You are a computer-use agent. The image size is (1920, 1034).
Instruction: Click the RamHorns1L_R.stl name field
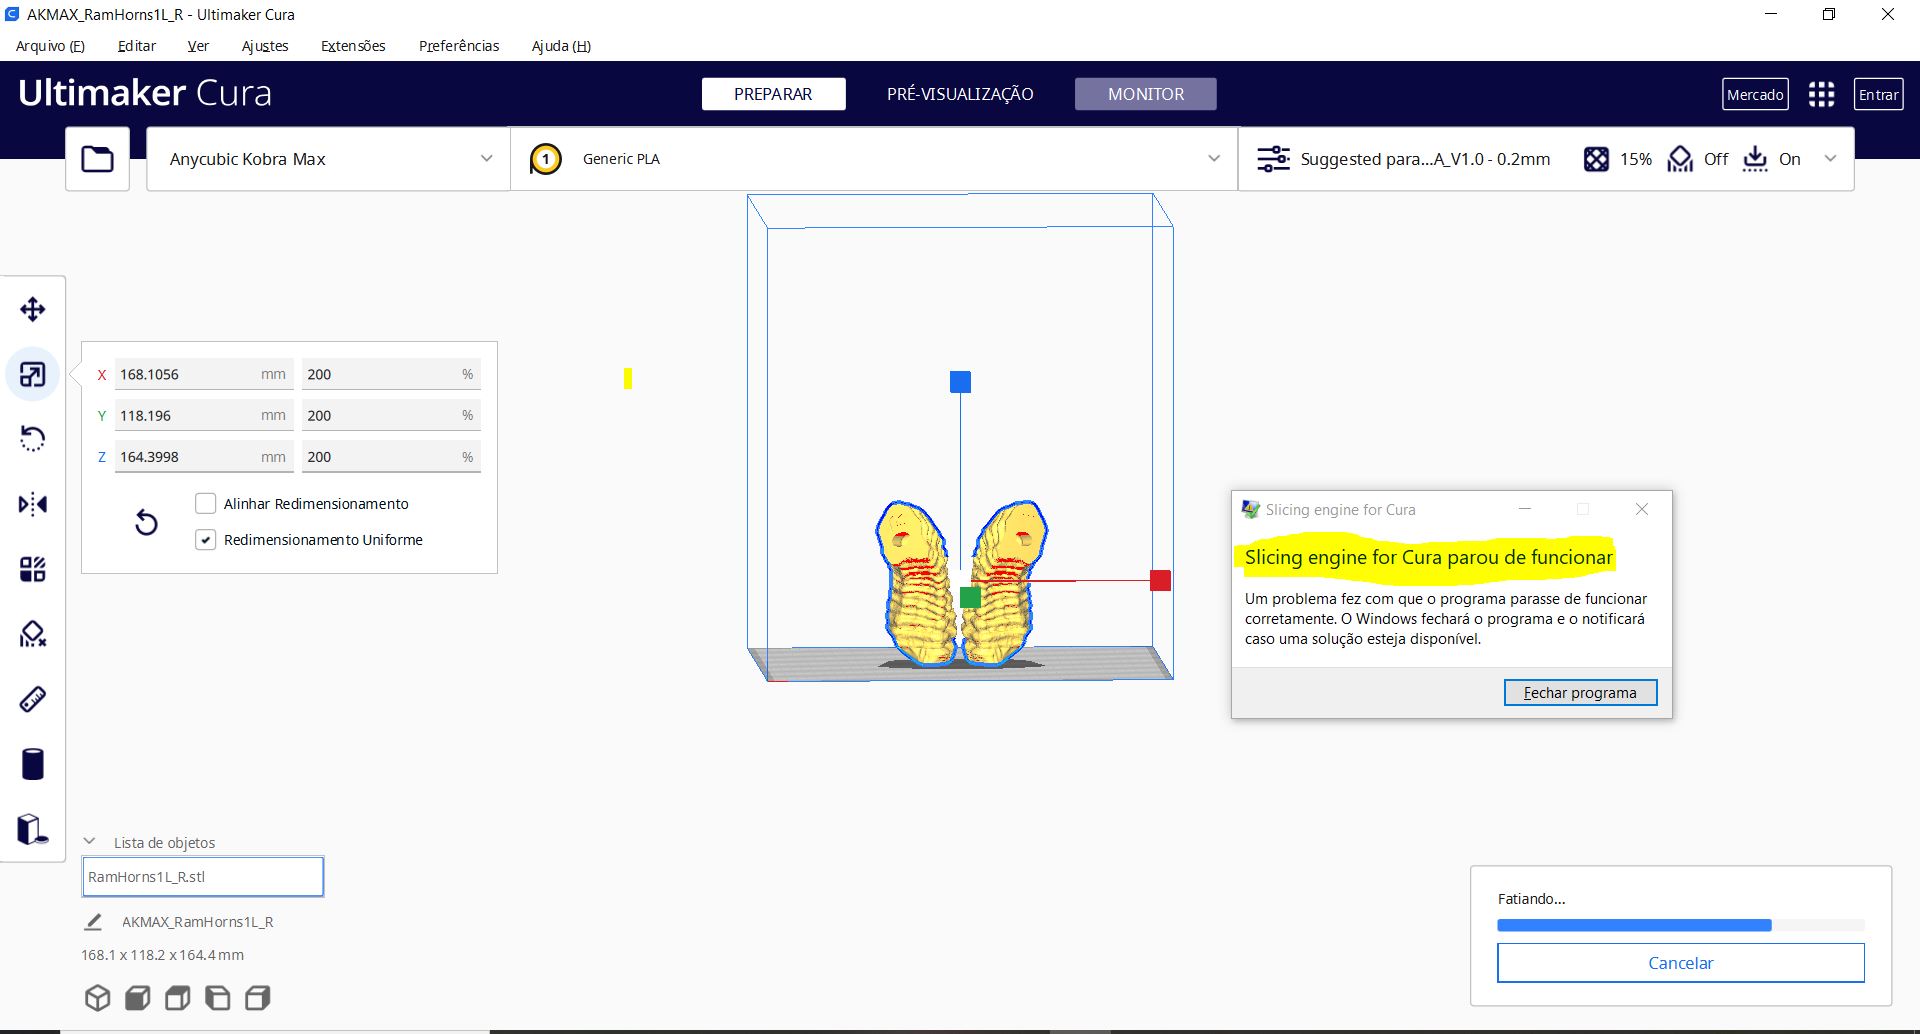pyautogui.click(x=203, y=876)
